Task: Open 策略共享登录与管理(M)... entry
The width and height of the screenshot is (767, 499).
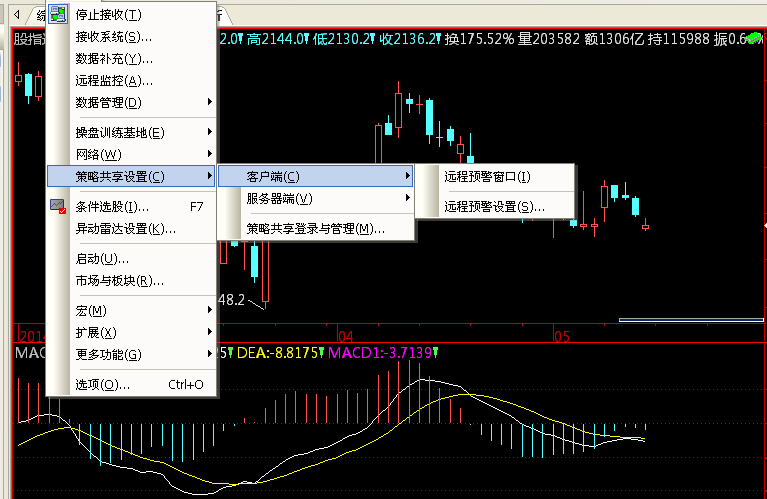Action: (x=316, y=228)
